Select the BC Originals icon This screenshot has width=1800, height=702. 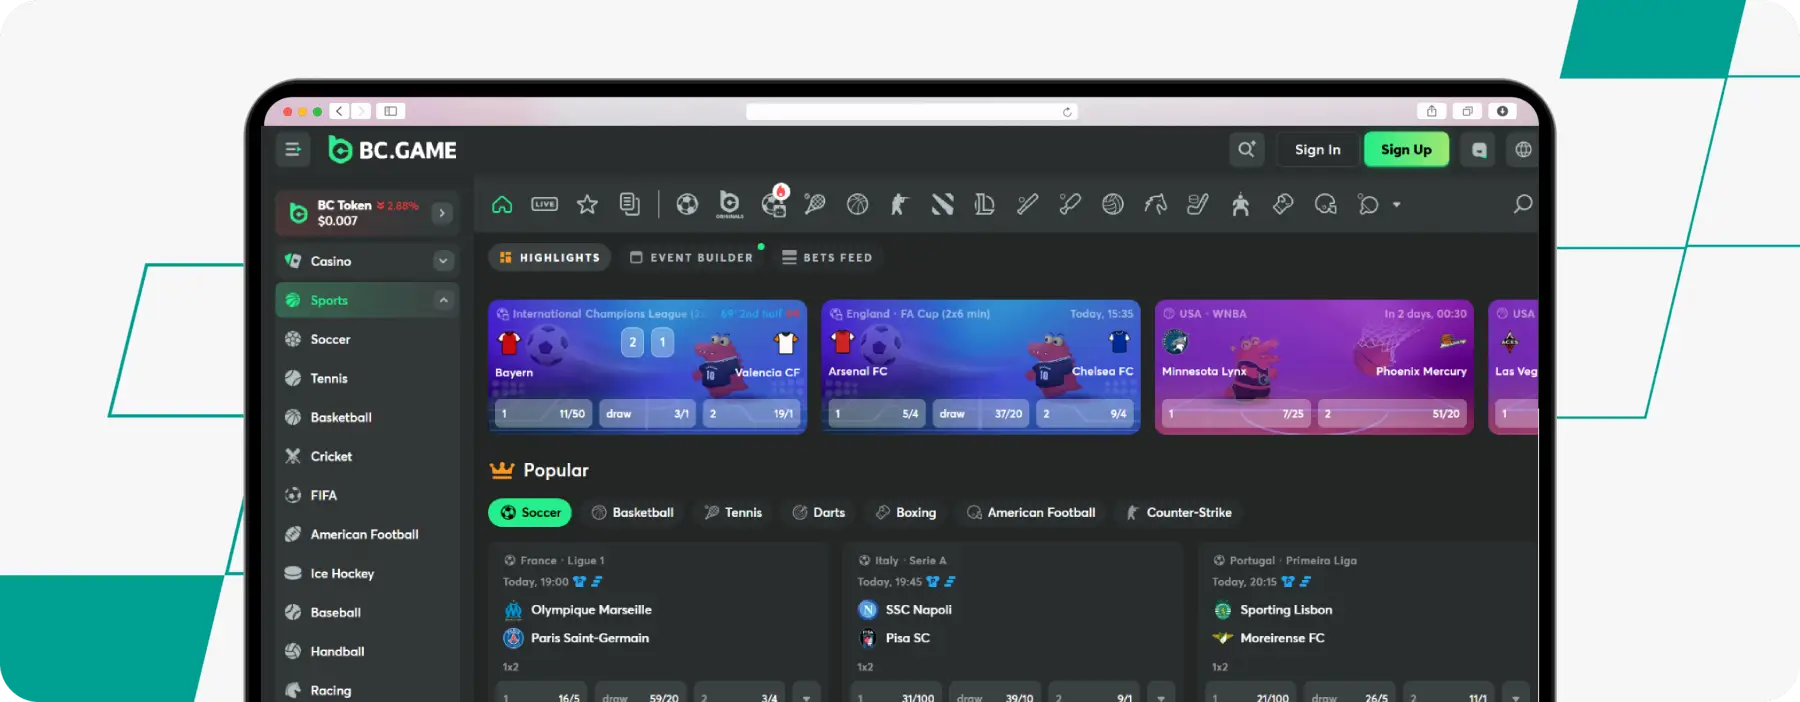(x=729, y=204)
